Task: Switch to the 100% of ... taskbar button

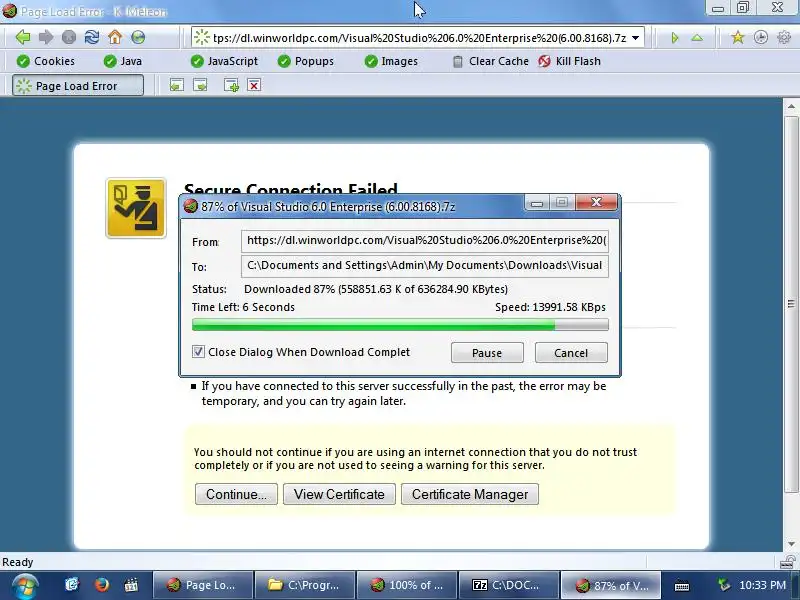Action: click(407, 585)
